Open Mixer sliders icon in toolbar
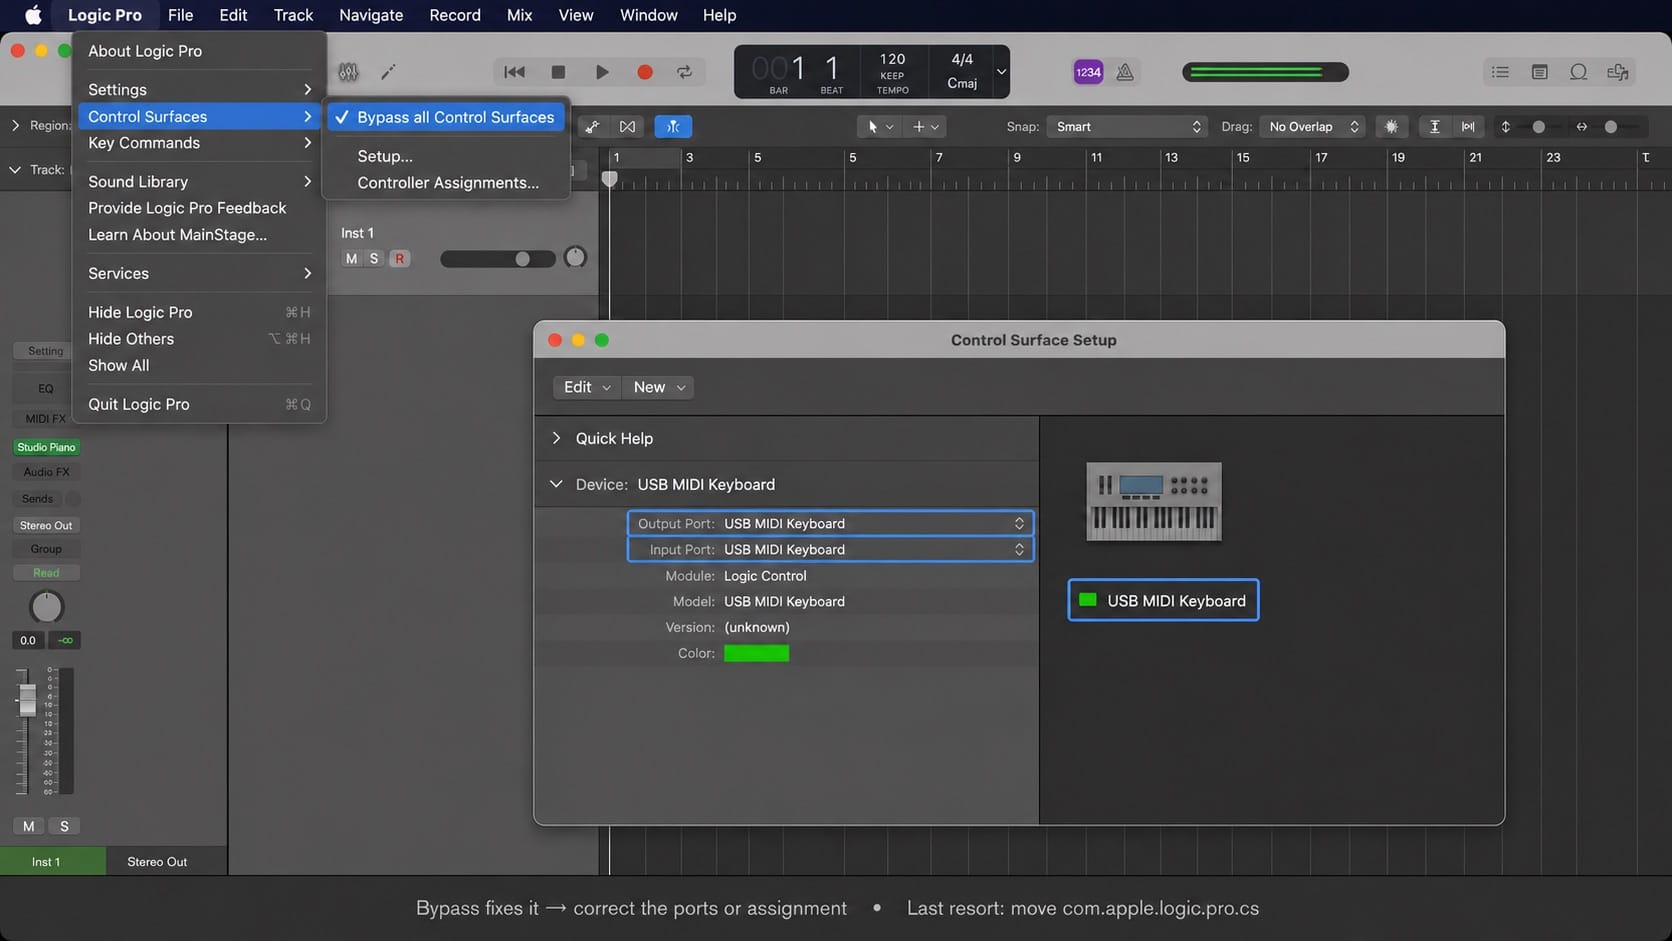Screen dimensions: 1672x941 click(348, 72)
